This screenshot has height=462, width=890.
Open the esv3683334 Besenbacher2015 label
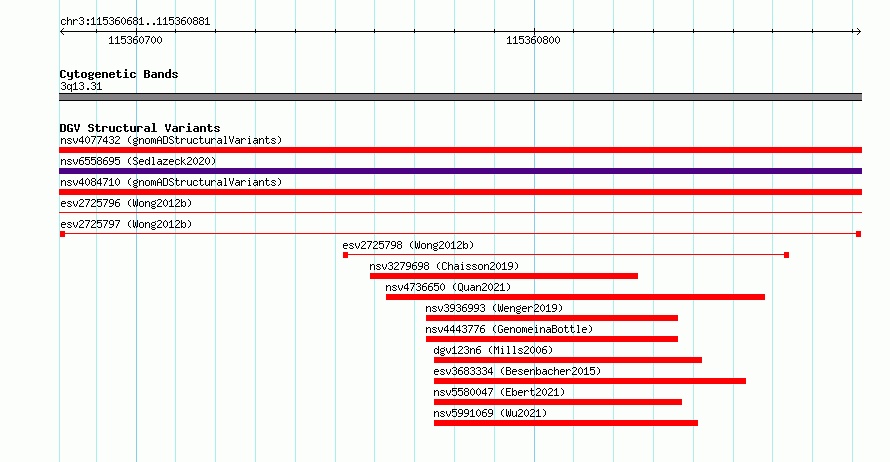(517, 371)
